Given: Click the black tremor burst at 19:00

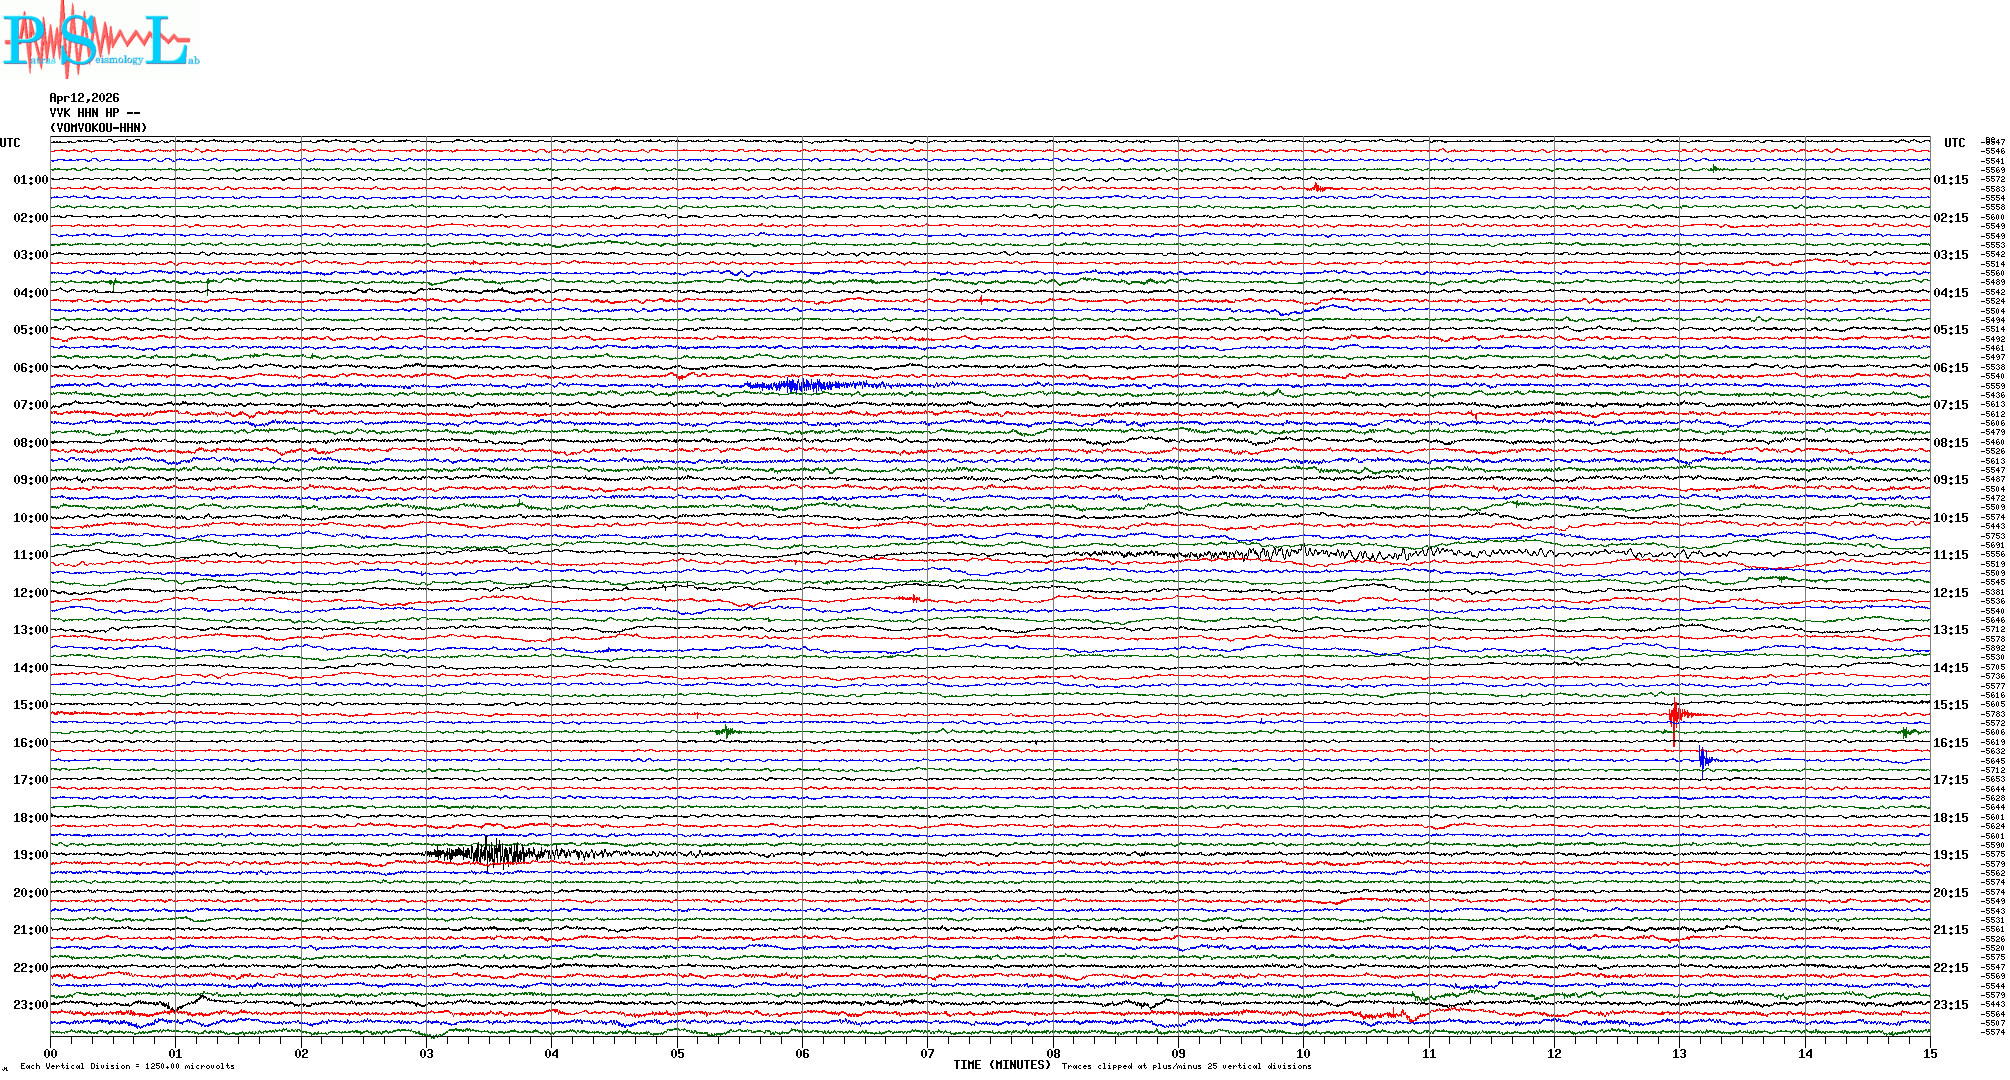Looking at the screenshot, I should (492, 853).
